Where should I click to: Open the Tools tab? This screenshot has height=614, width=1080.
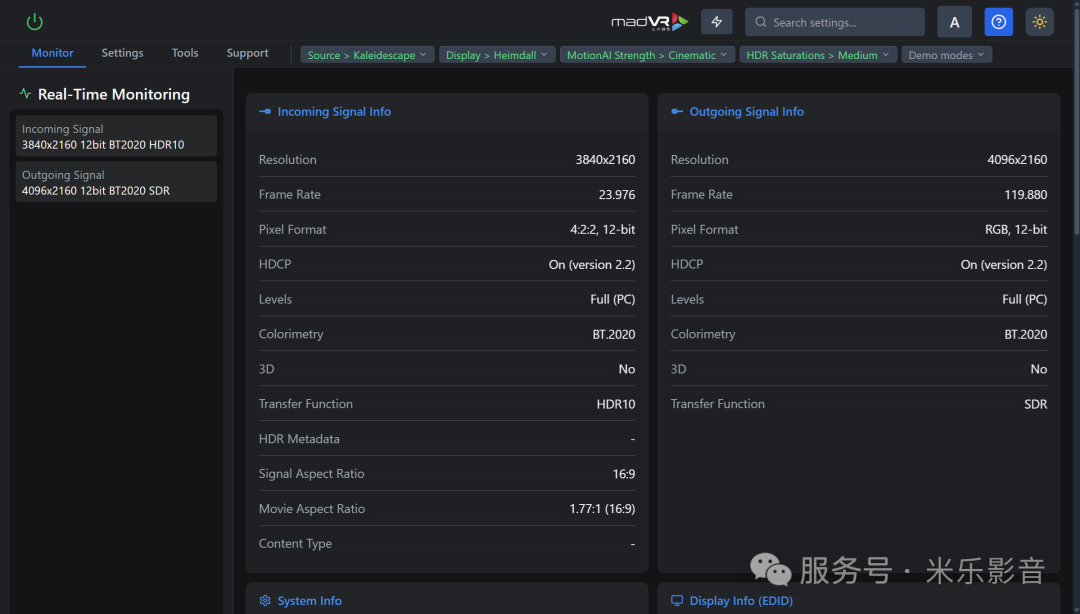(185, 53)
